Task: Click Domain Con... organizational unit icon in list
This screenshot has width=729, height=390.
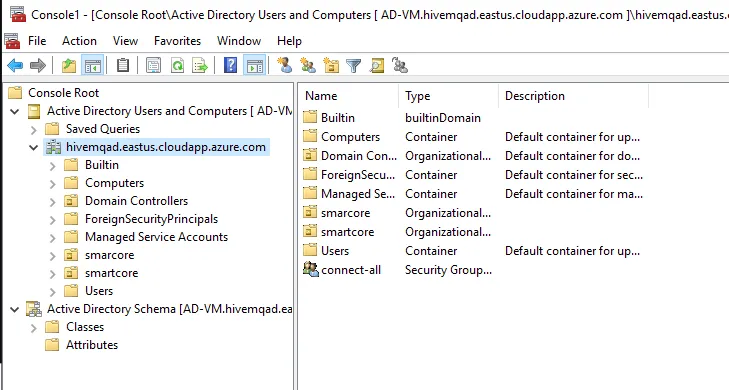Action: tap(310, 155)
